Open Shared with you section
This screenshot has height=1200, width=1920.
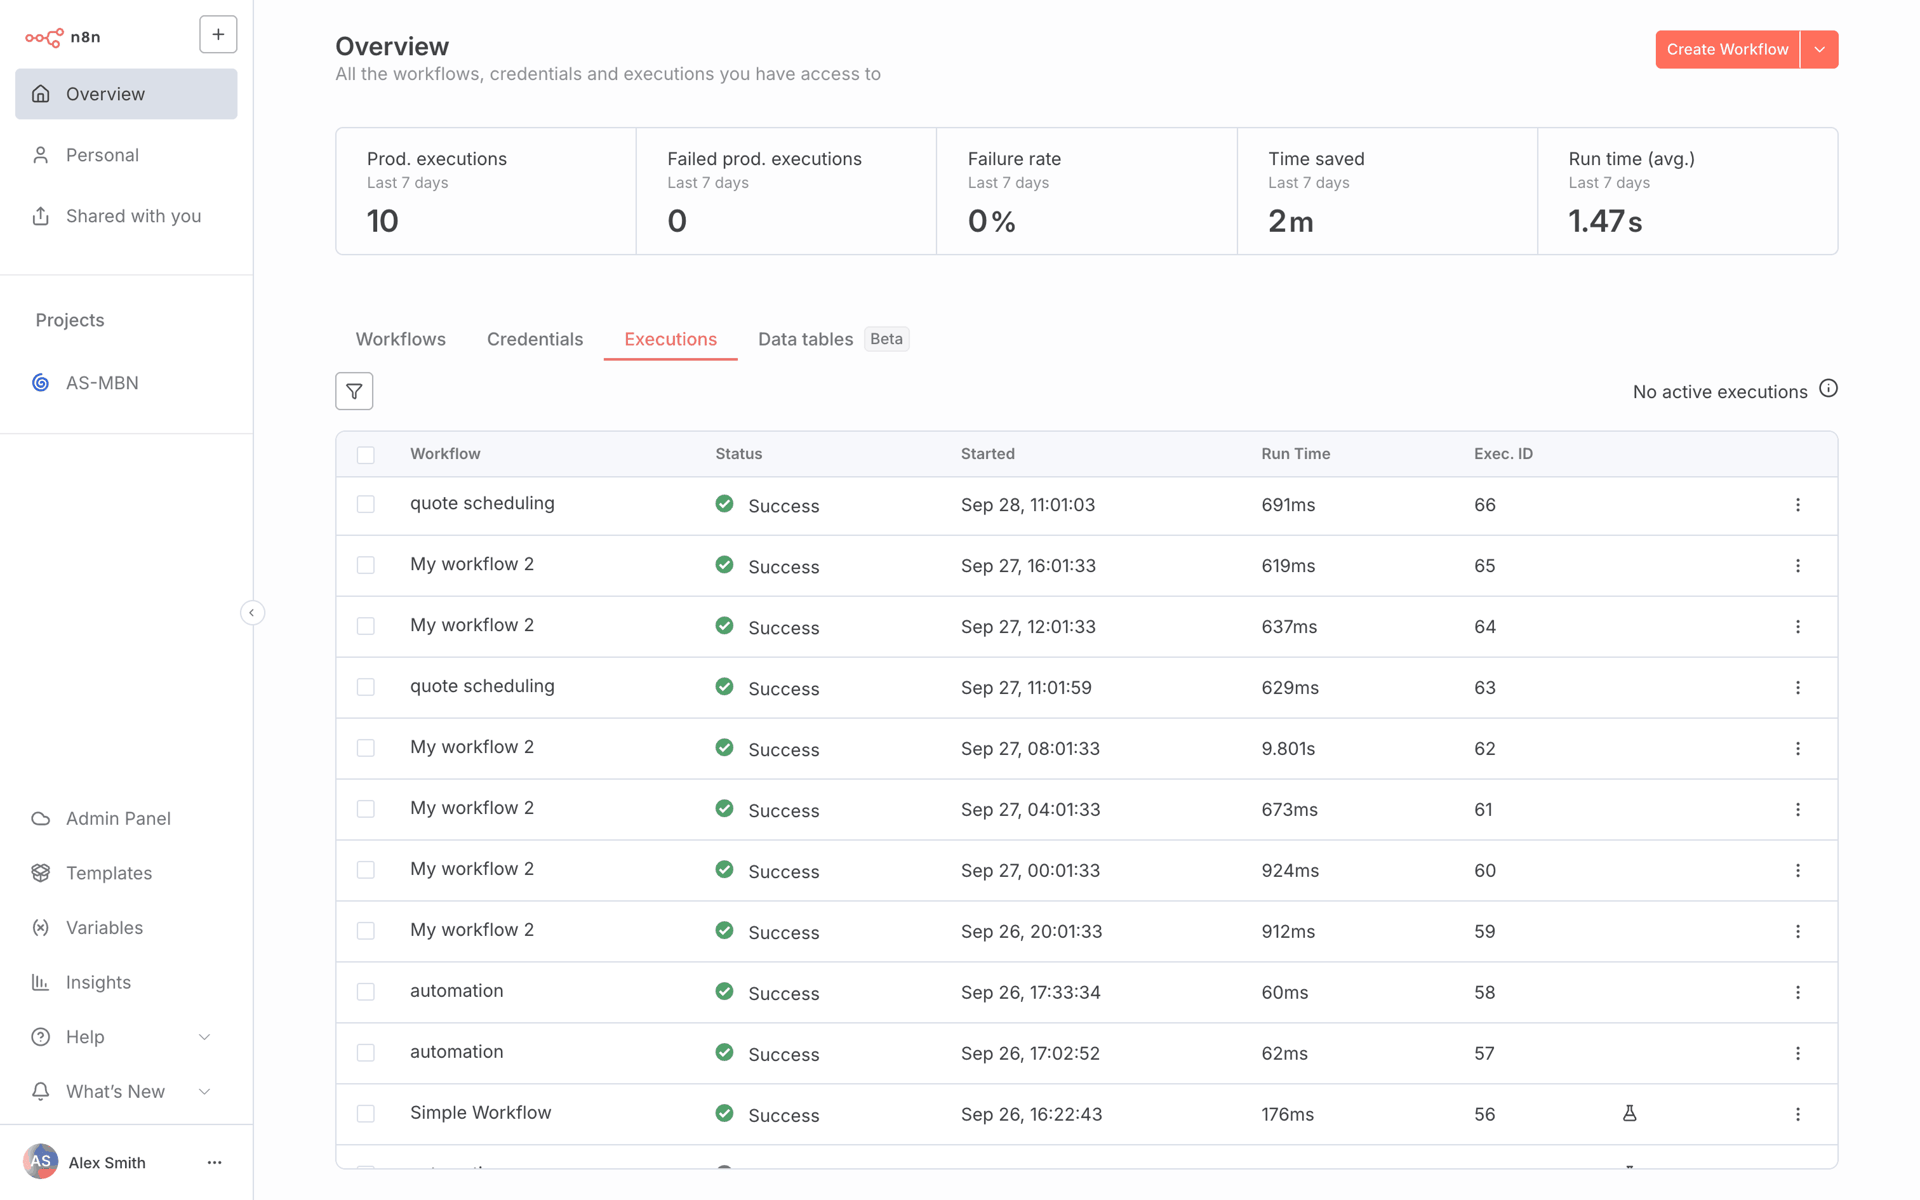coord(126,216)
